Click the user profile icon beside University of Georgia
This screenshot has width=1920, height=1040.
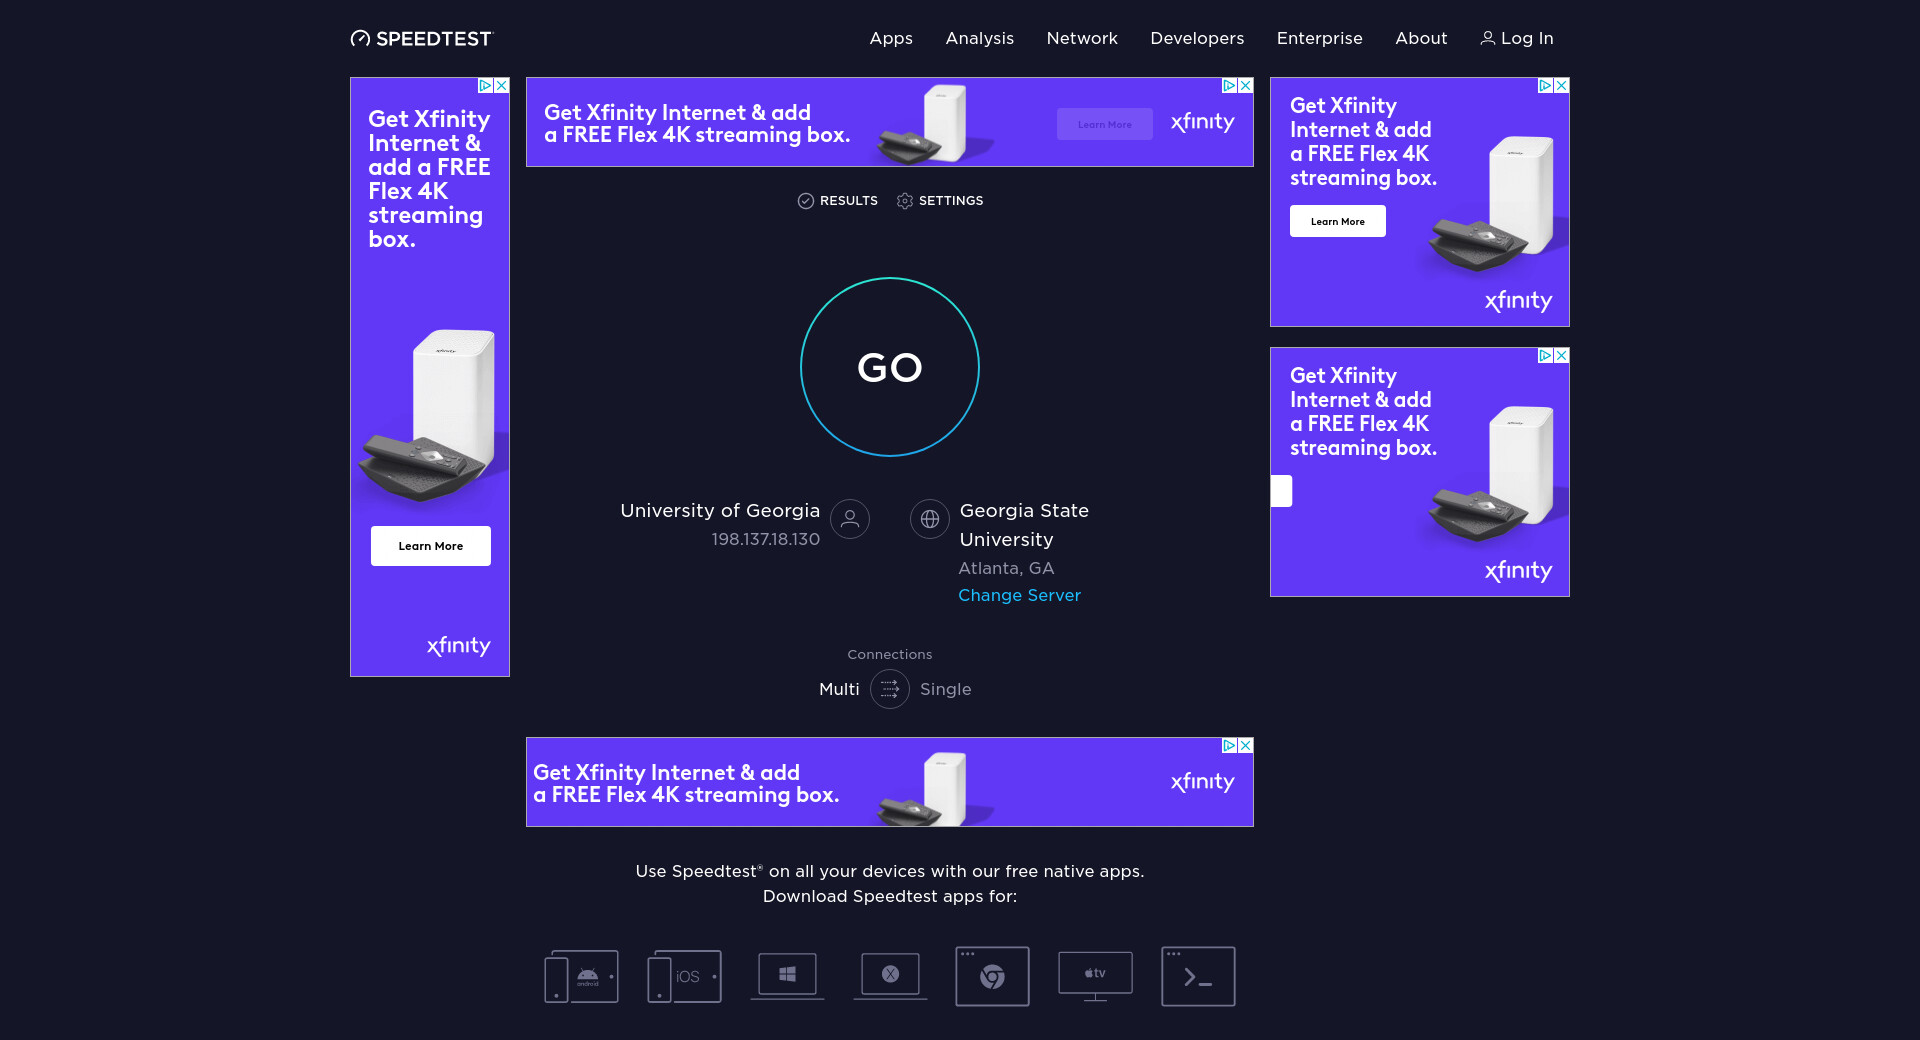coord(850,519)
